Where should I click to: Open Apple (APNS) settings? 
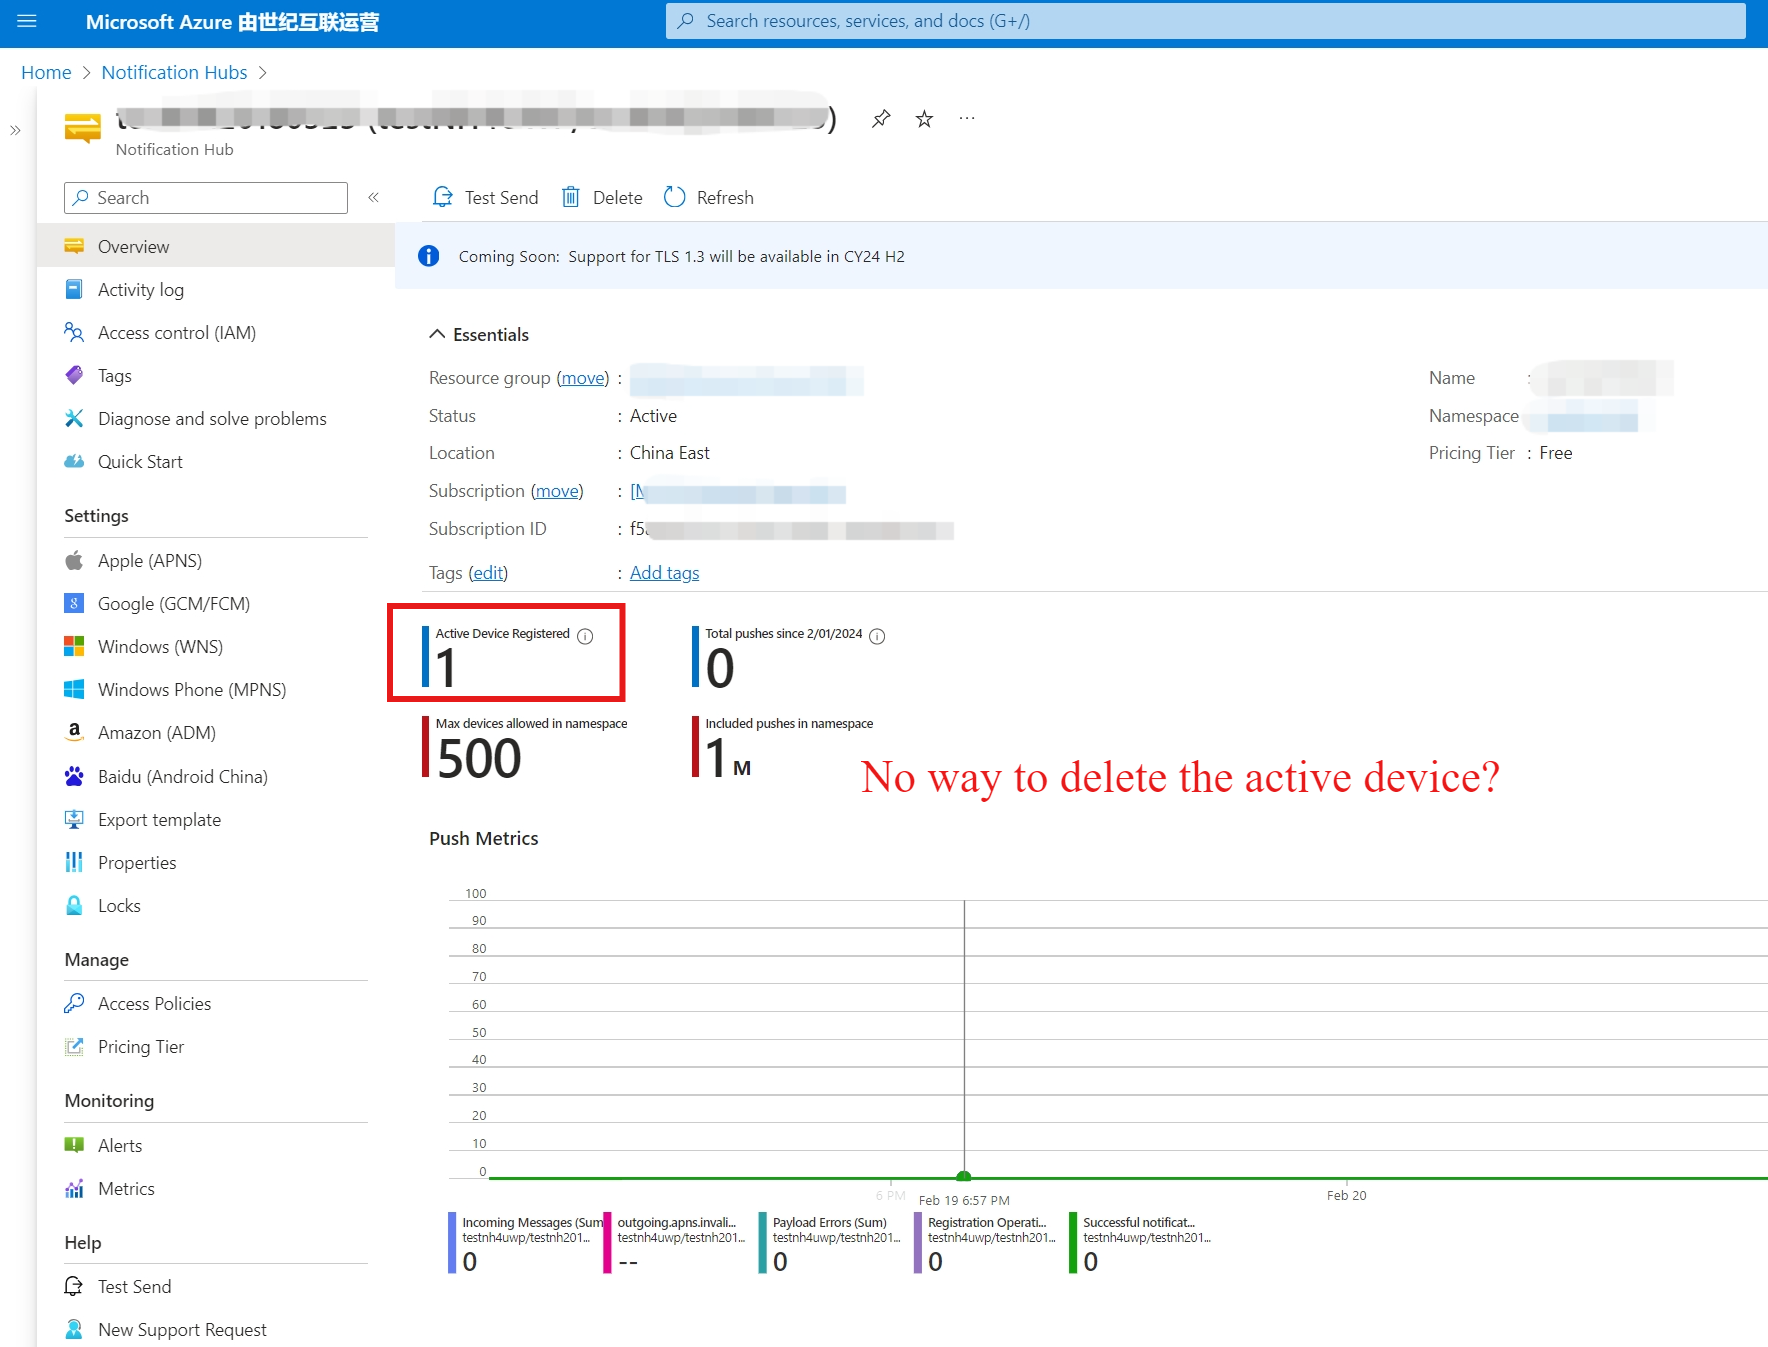[150, 561]
